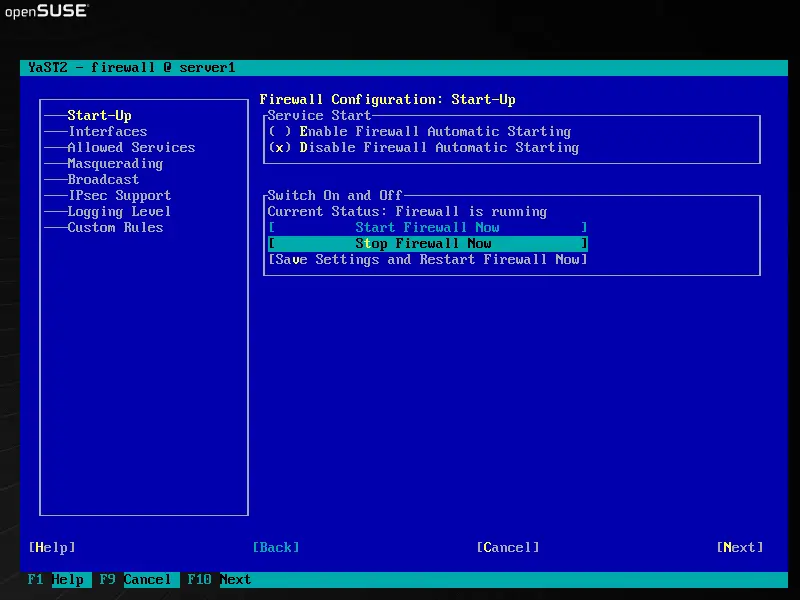
Task: Click F10 Next in the function key bar
Action: pos(219,580)
